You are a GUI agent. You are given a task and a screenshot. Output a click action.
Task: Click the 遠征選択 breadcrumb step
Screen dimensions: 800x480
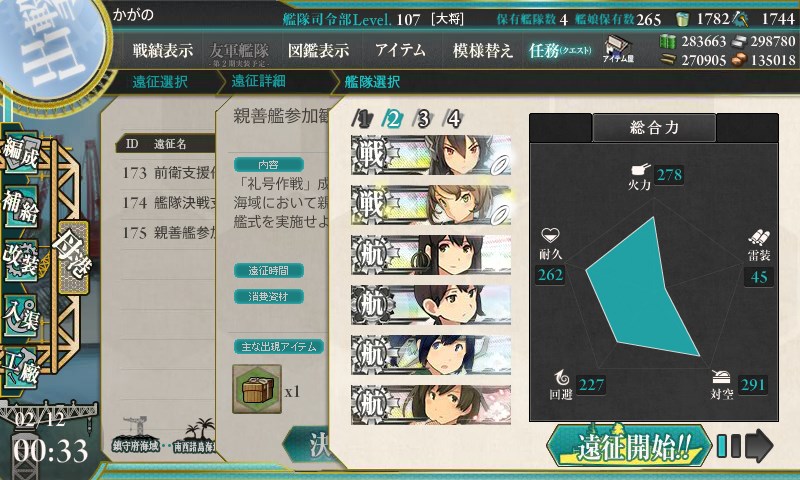(x=160, y=82)
